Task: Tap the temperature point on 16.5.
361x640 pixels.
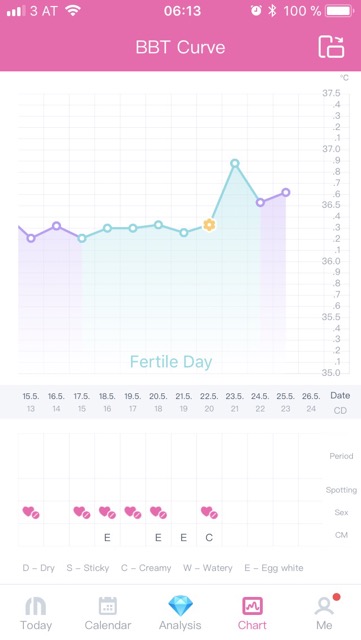Action: [x=56, y=226]
